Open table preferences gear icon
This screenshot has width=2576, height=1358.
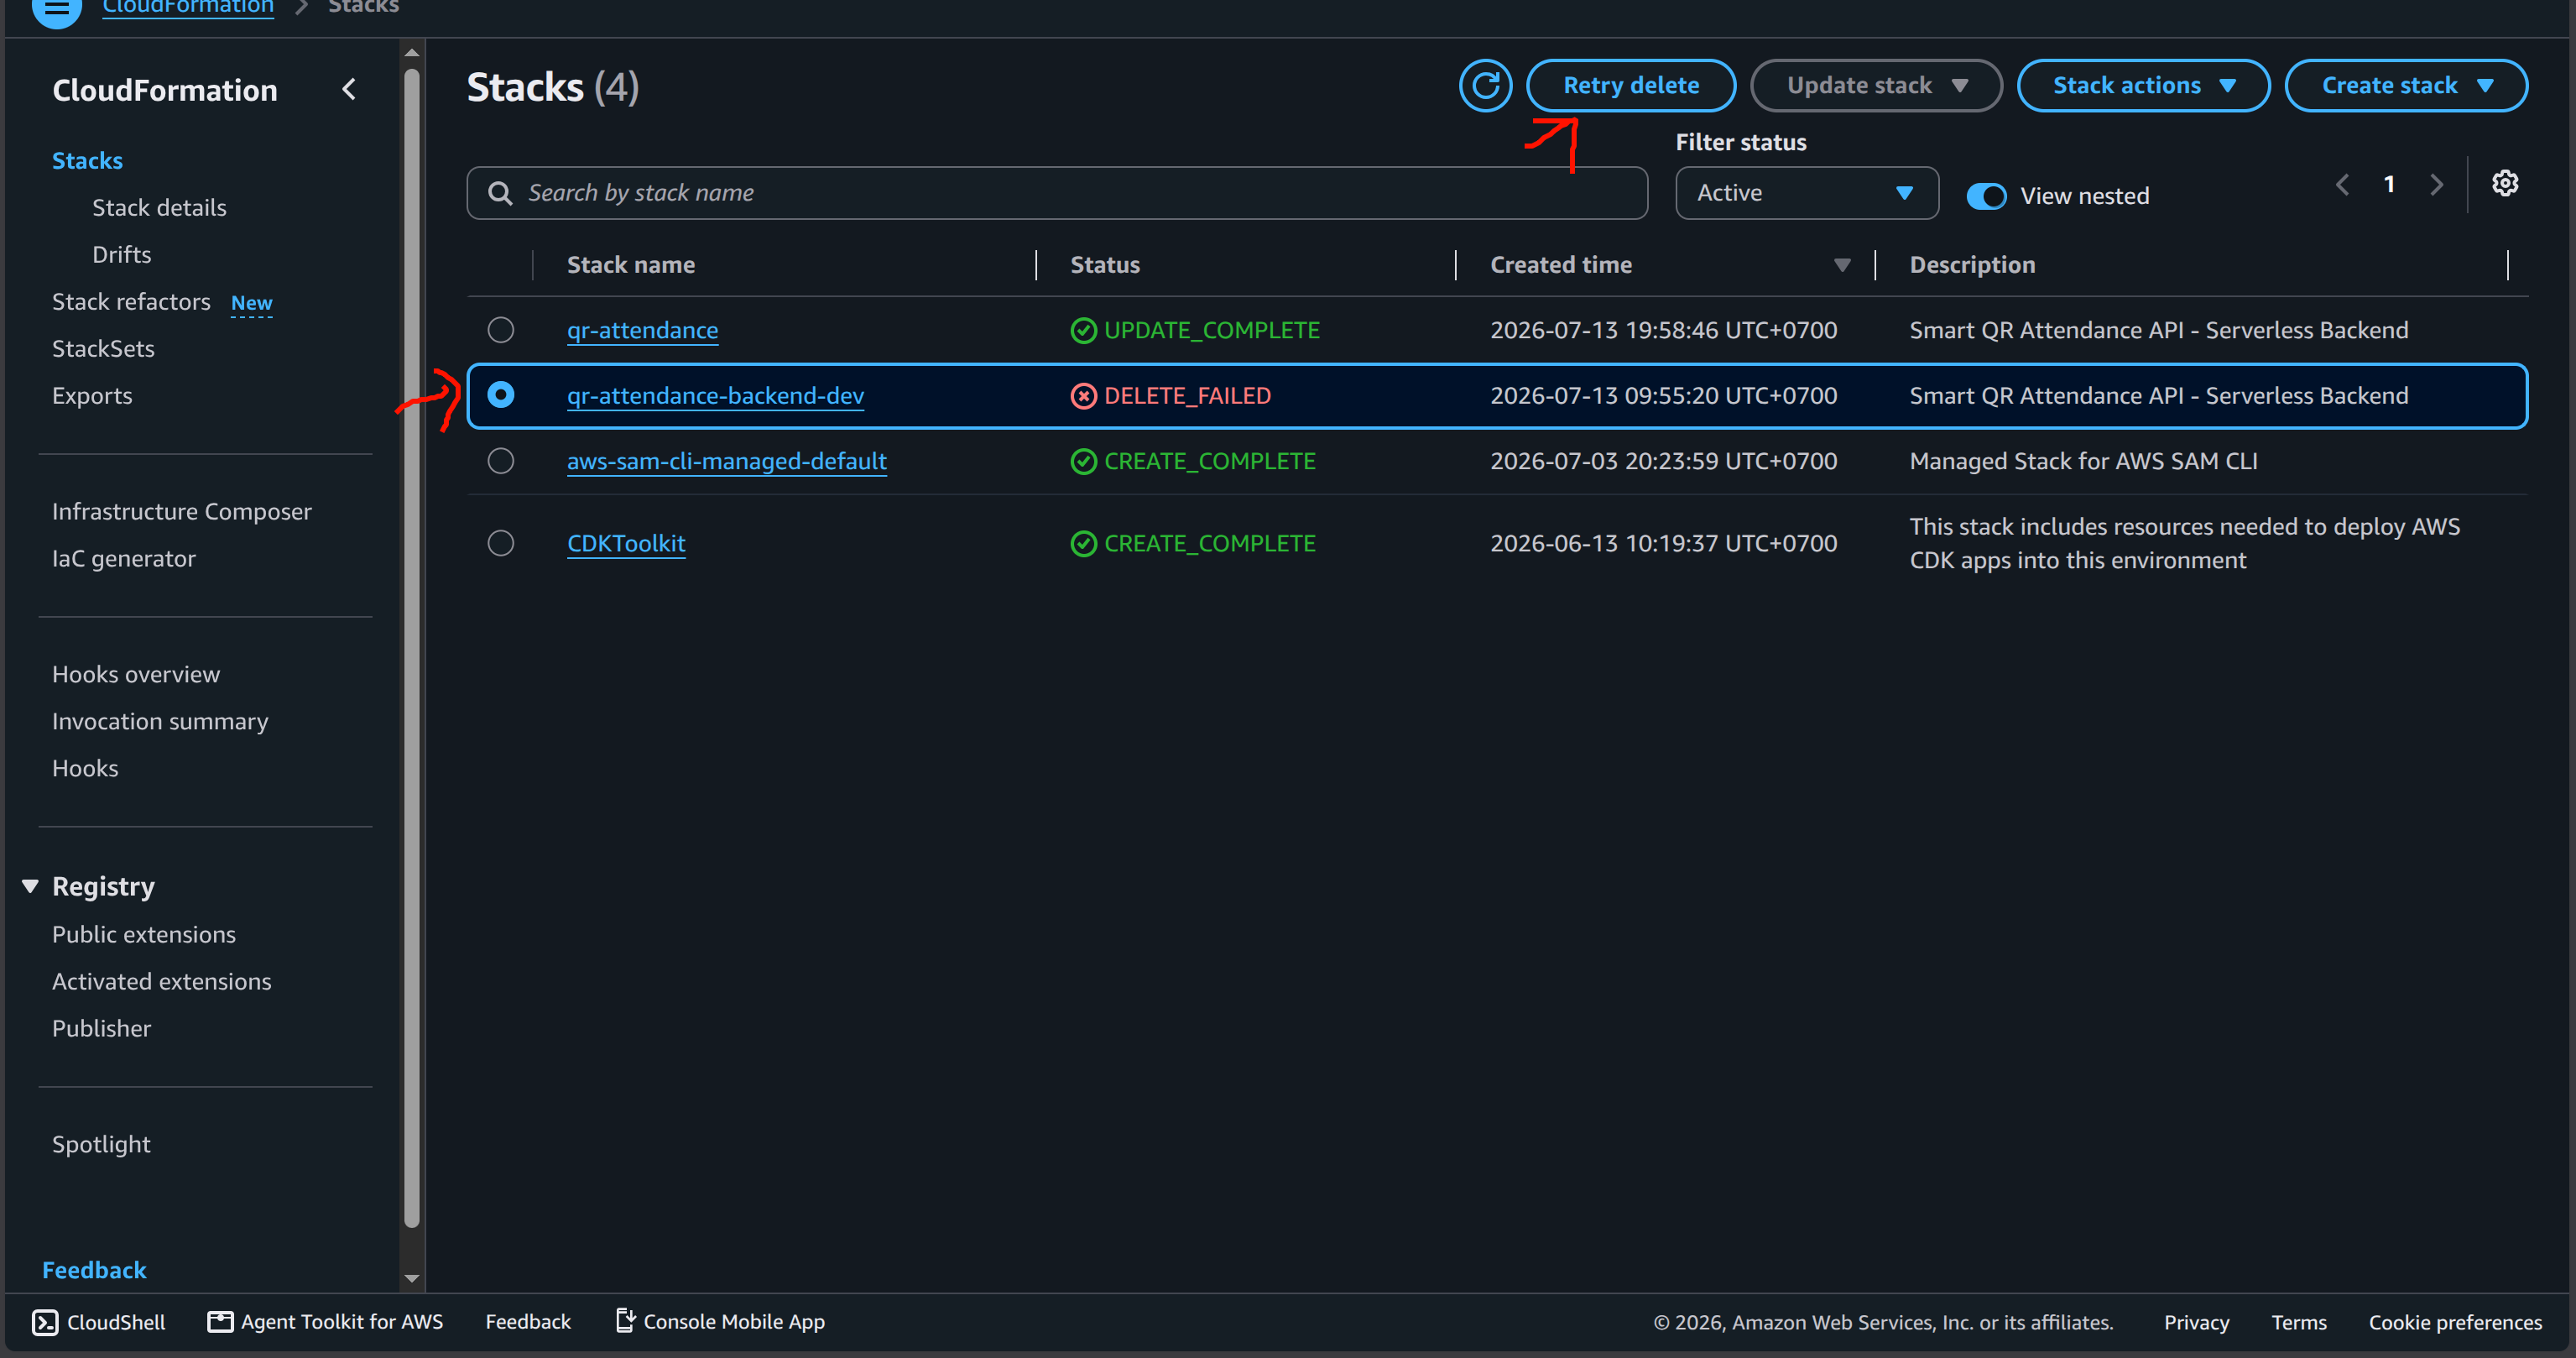click(x=2505, y=184)
